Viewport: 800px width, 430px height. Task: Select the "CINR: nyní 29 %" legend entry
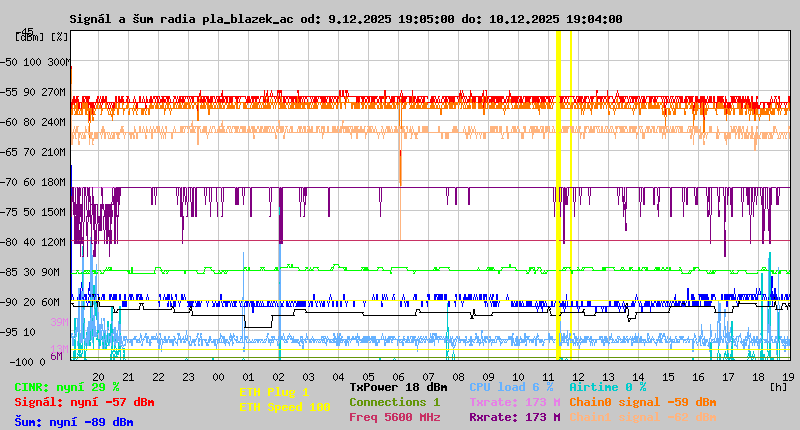point(67,387)
